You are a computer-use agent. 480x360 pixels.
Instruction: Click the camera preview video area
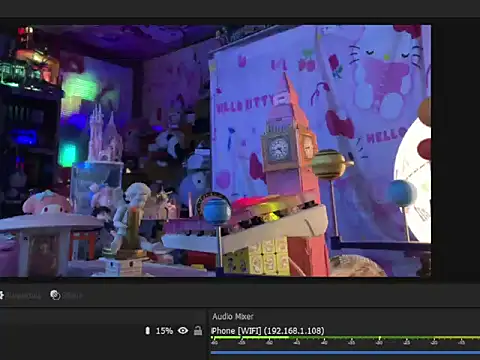215,151
